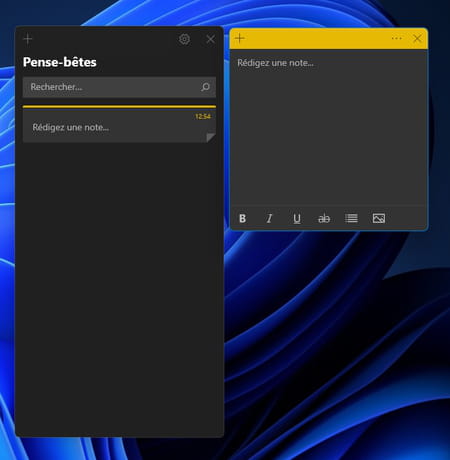Toggle bold formatting in the note
Viewport: 450px width, 460px height.
[243, 218]
